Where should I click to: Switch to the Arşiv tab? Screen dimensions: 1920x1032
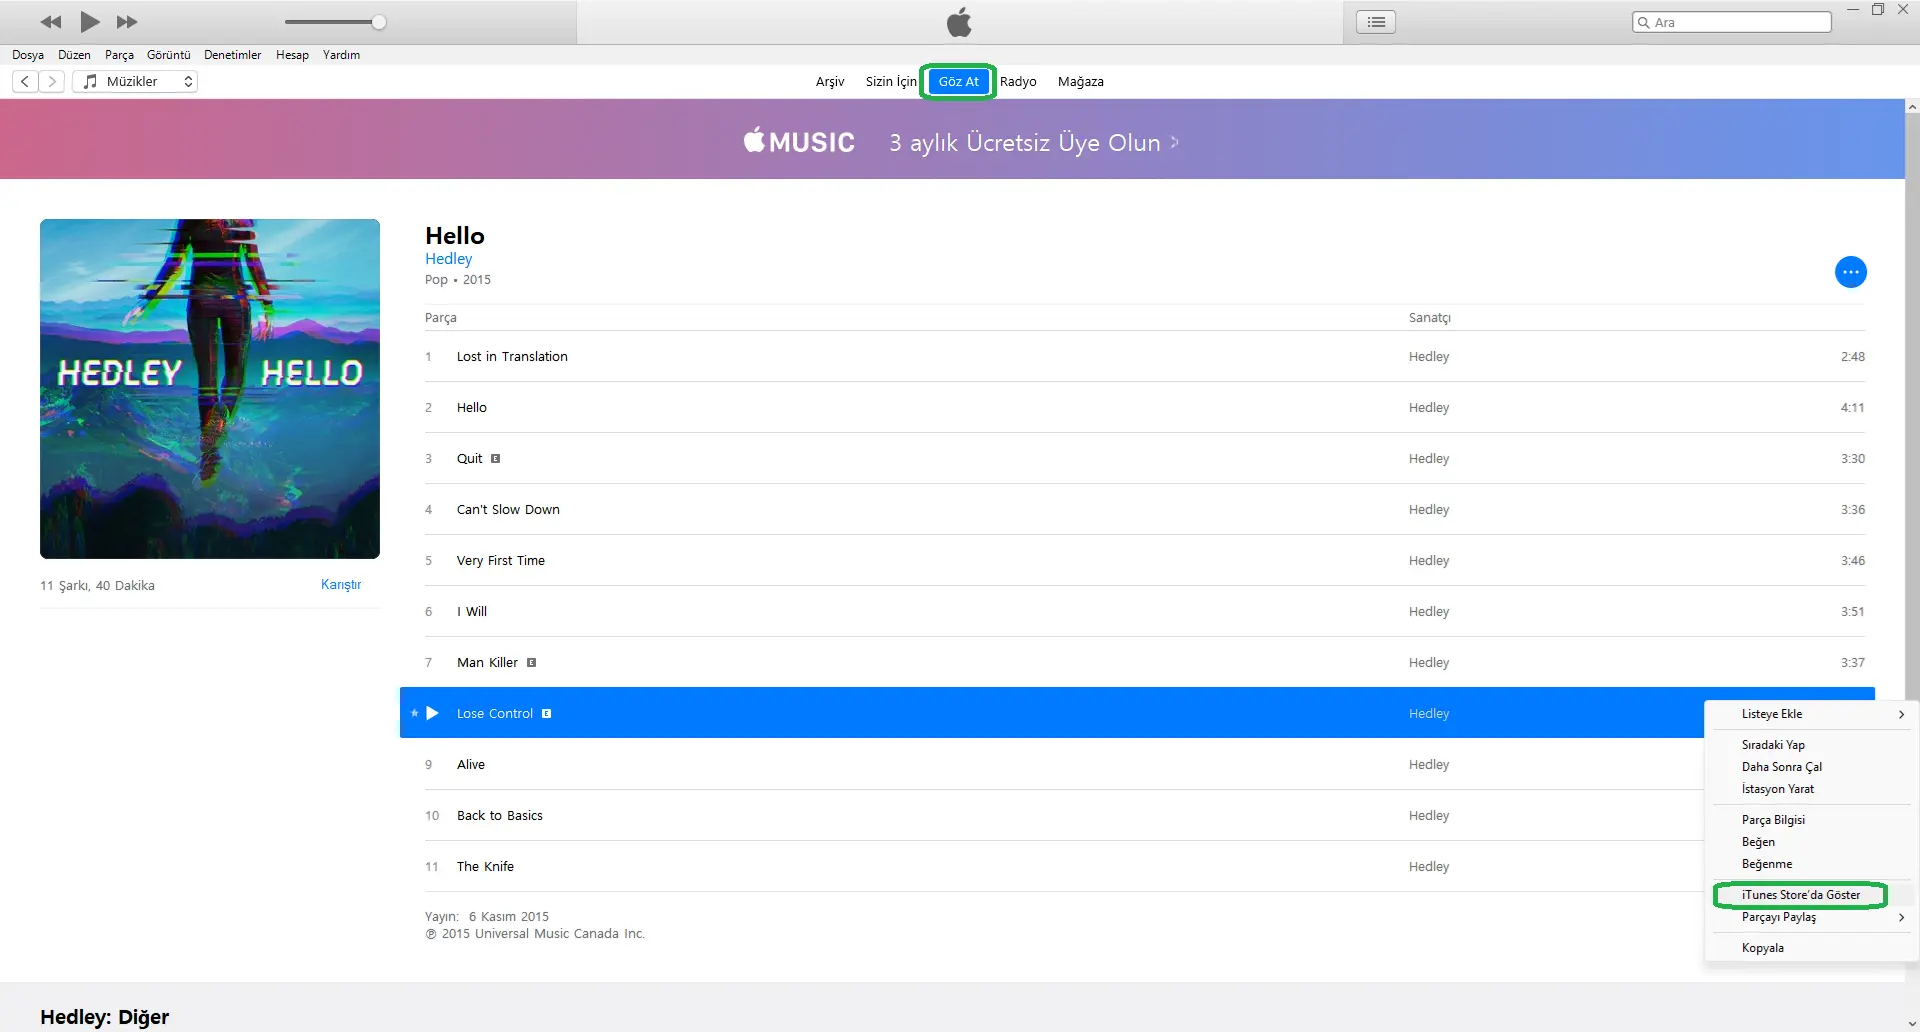pyautogui.click(x=830, y=82)
